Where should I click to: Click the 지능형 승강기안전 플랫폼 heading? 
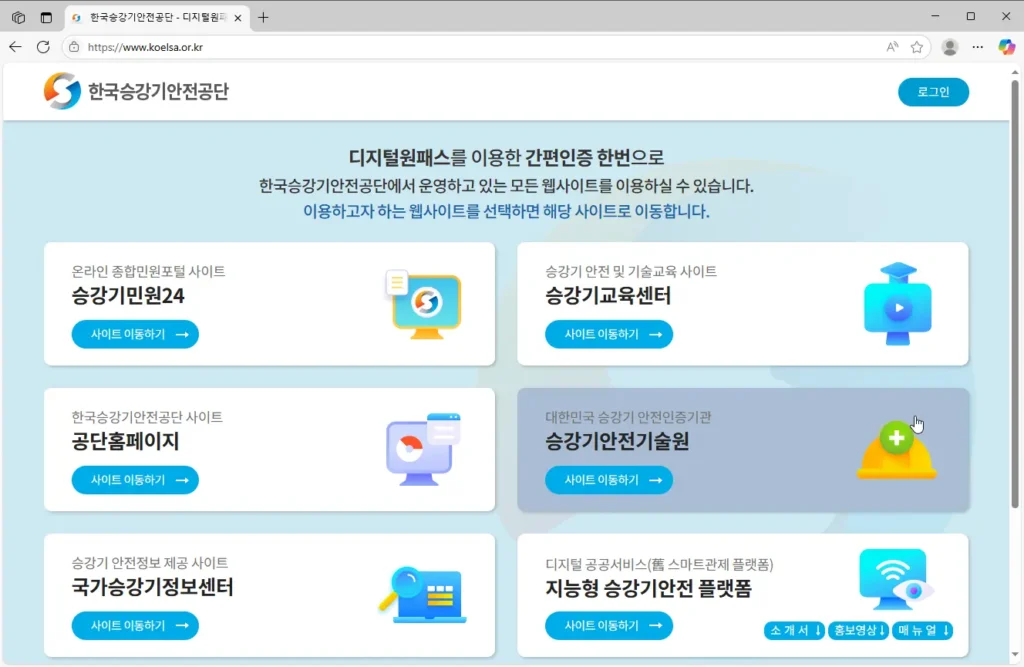point(648,589)
